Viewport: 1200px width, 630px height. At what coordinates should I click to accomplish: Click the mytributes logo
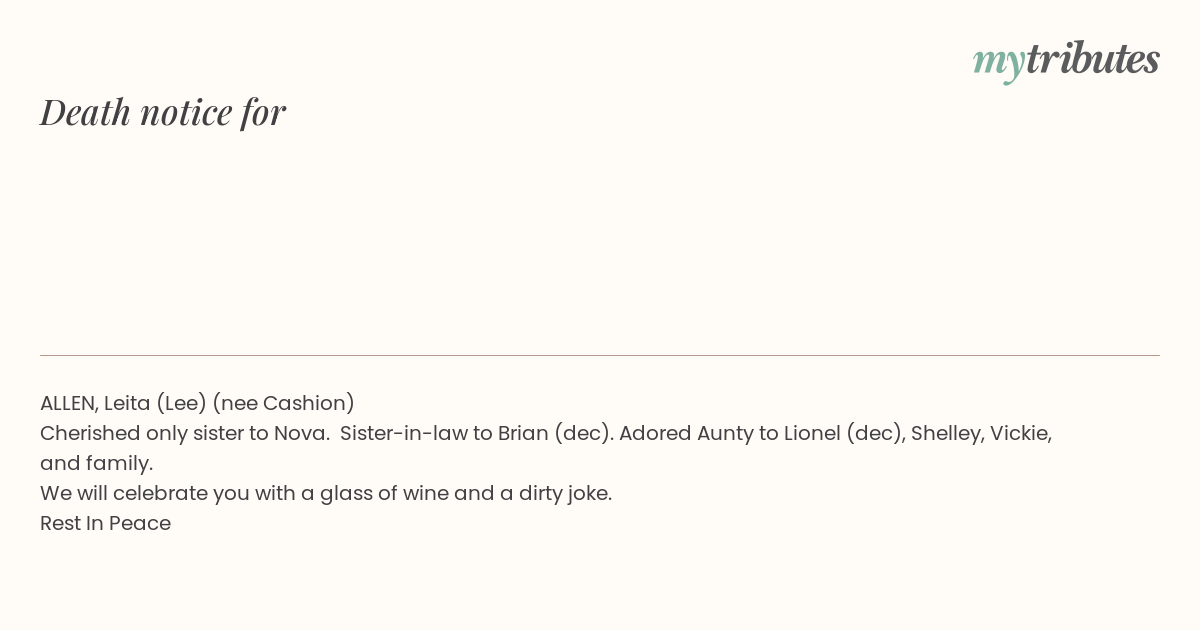[x=1066, y=60]
